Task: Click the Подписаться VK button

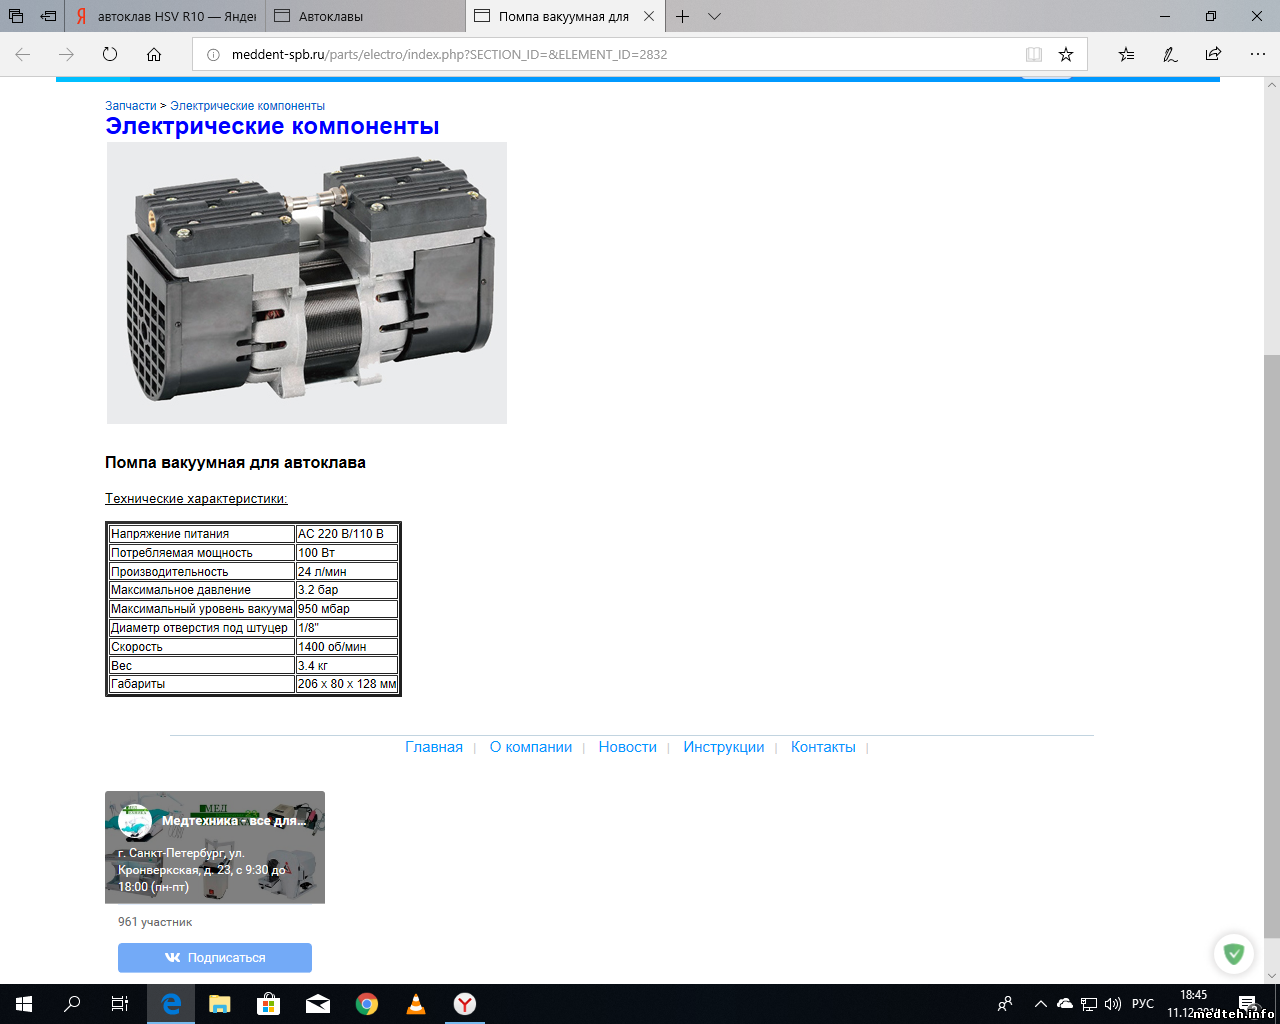Action: point(215,957)
